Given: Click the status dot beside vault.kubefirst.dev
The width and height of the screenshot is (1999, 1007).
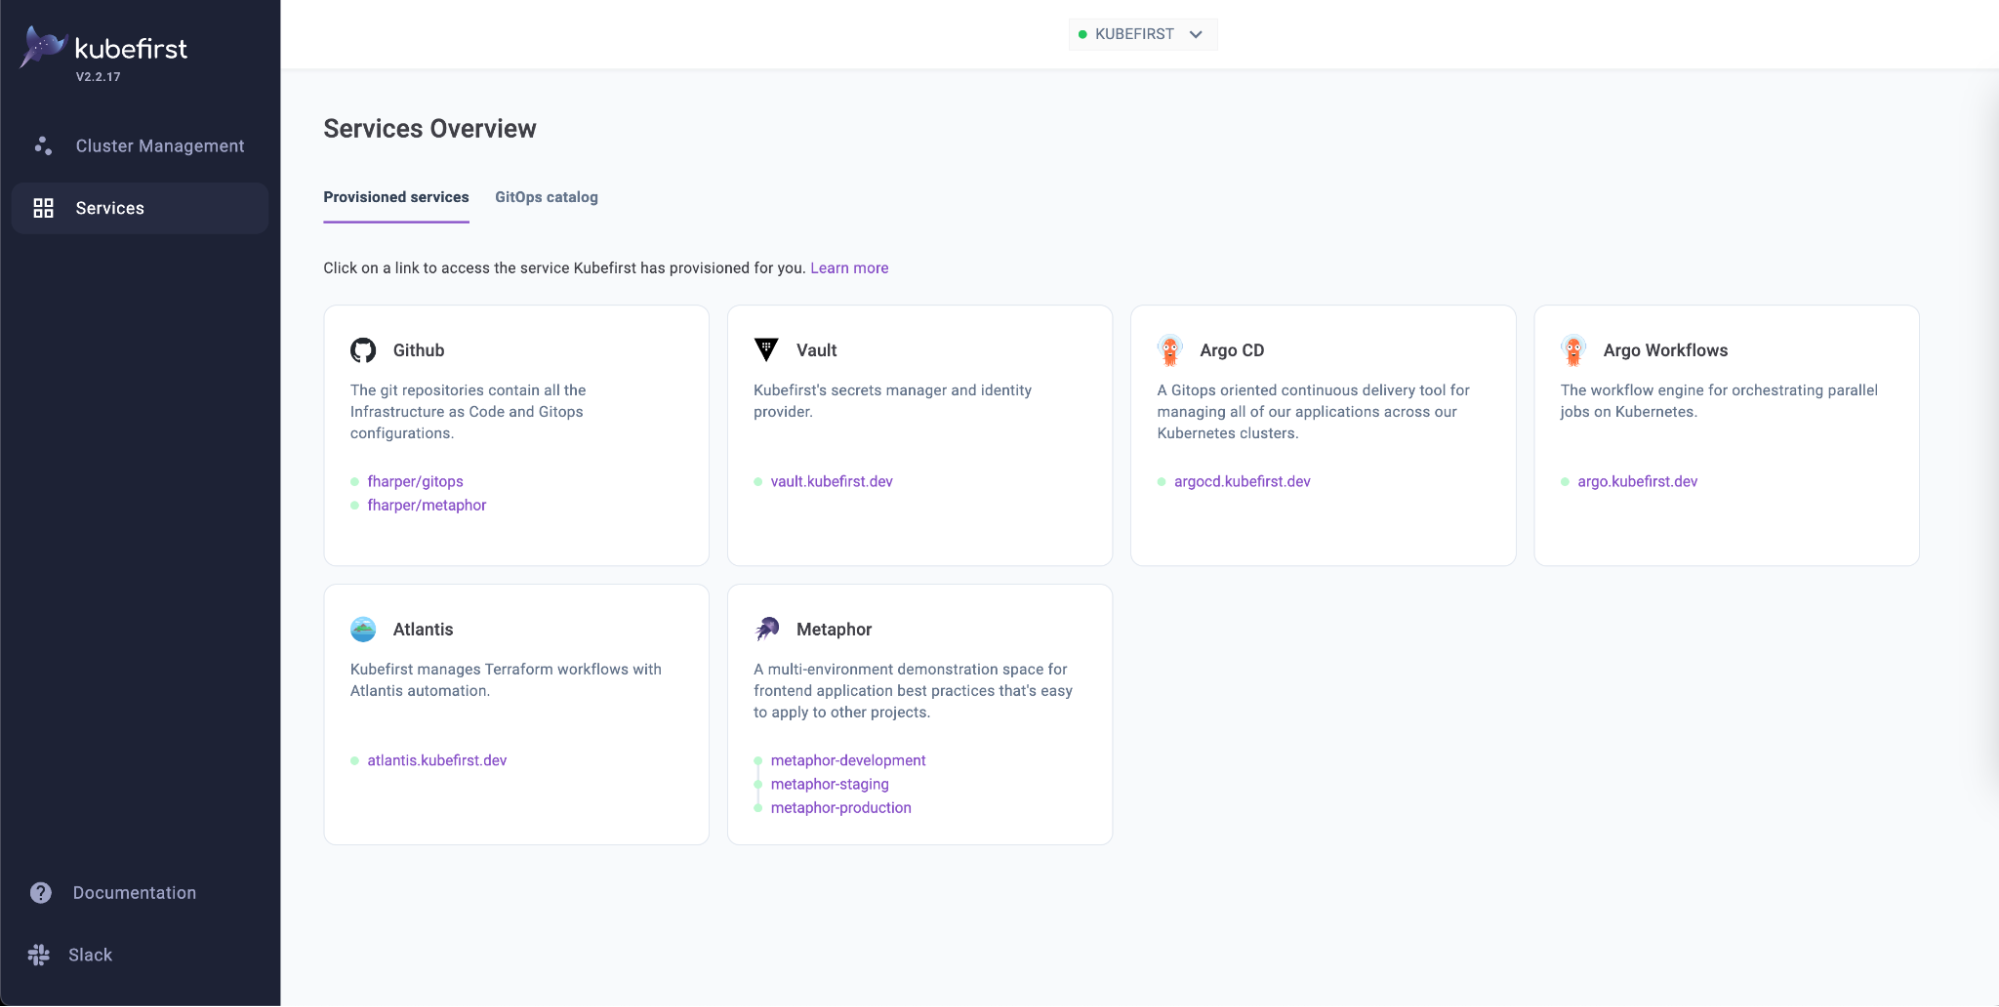Looking at the screenshot, I should click(758, 482).
